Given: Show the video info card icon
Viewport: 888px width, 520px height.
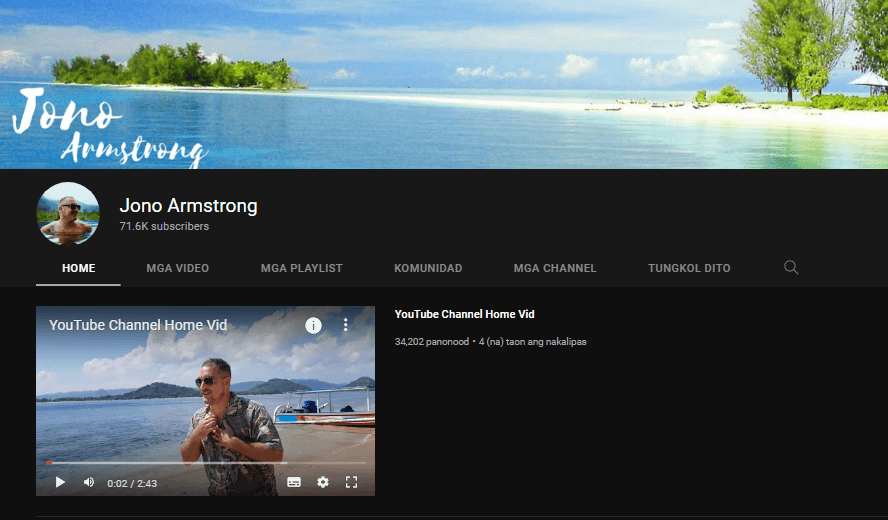Looking at the screenshot, I should pos(313,325).
